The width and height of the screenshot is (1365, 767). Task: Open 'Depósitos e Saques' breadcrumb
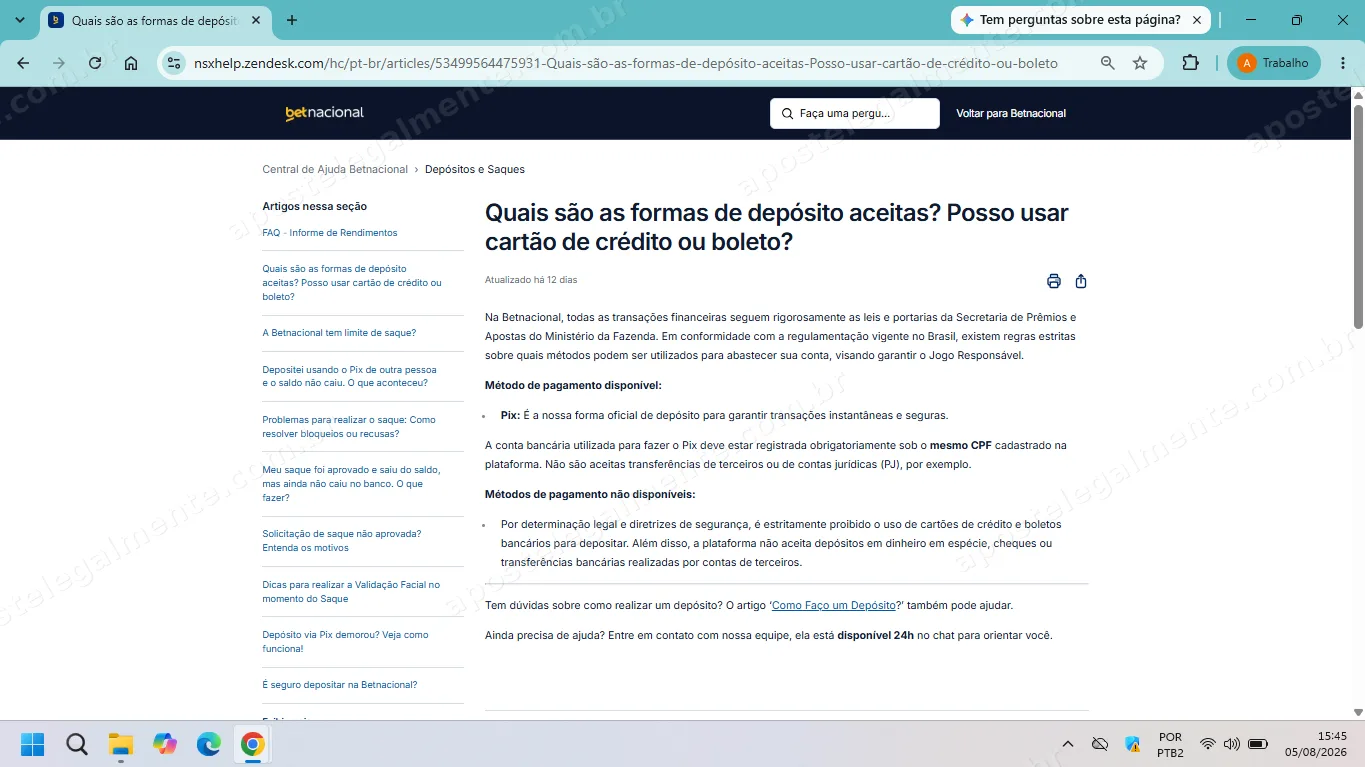click(x=475, y=169)
